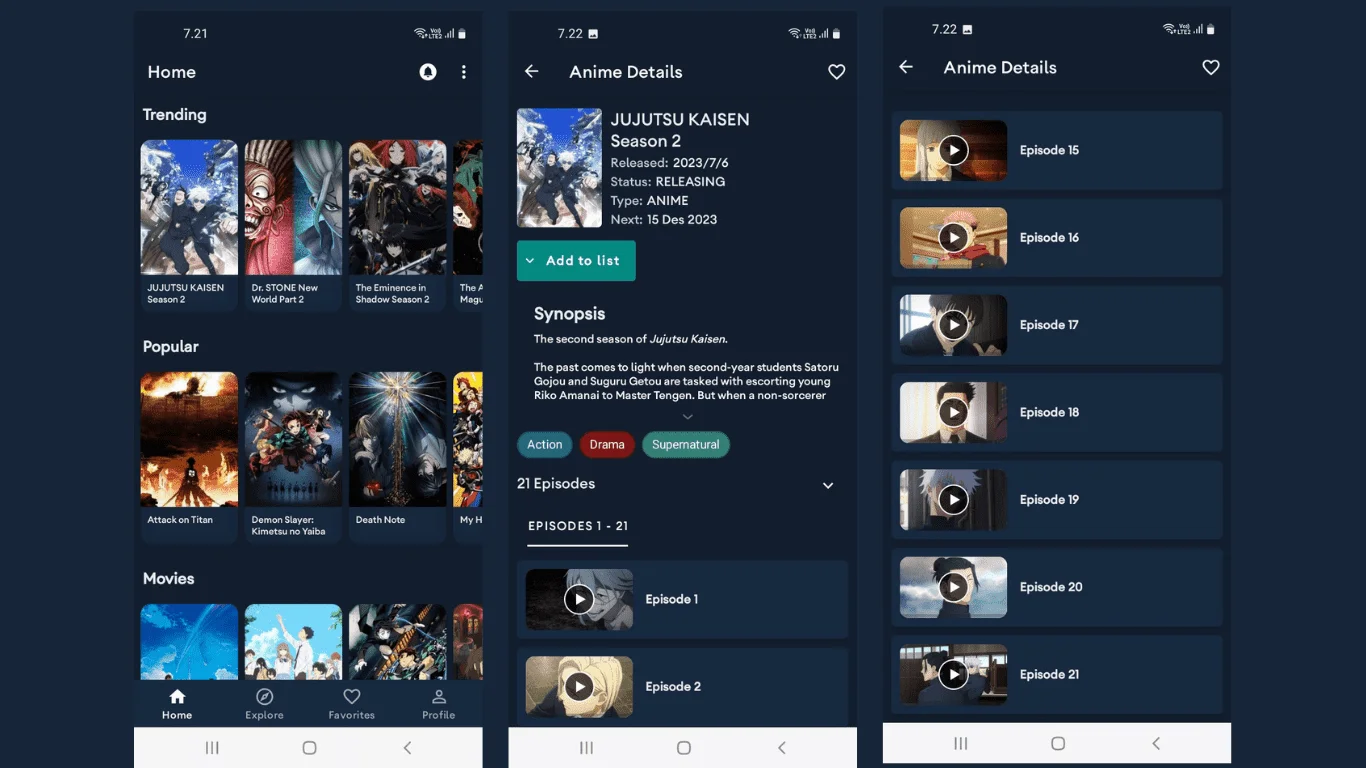
Task: Select the Drama genre chip
Action: click(x=607, y=445)
